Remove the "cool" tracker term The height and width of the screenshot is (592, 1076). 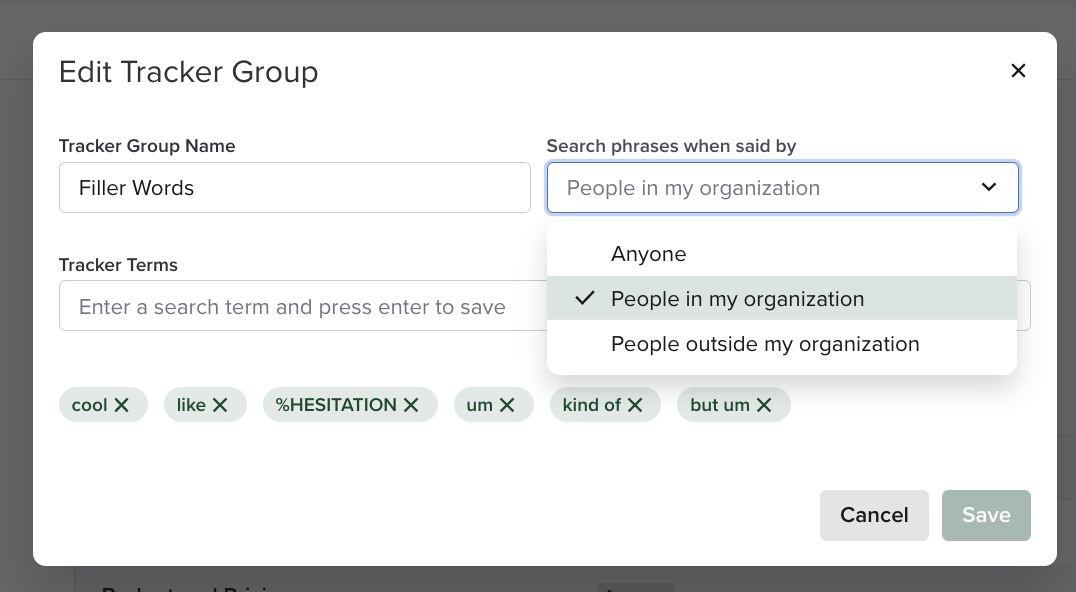coord(120,405)
